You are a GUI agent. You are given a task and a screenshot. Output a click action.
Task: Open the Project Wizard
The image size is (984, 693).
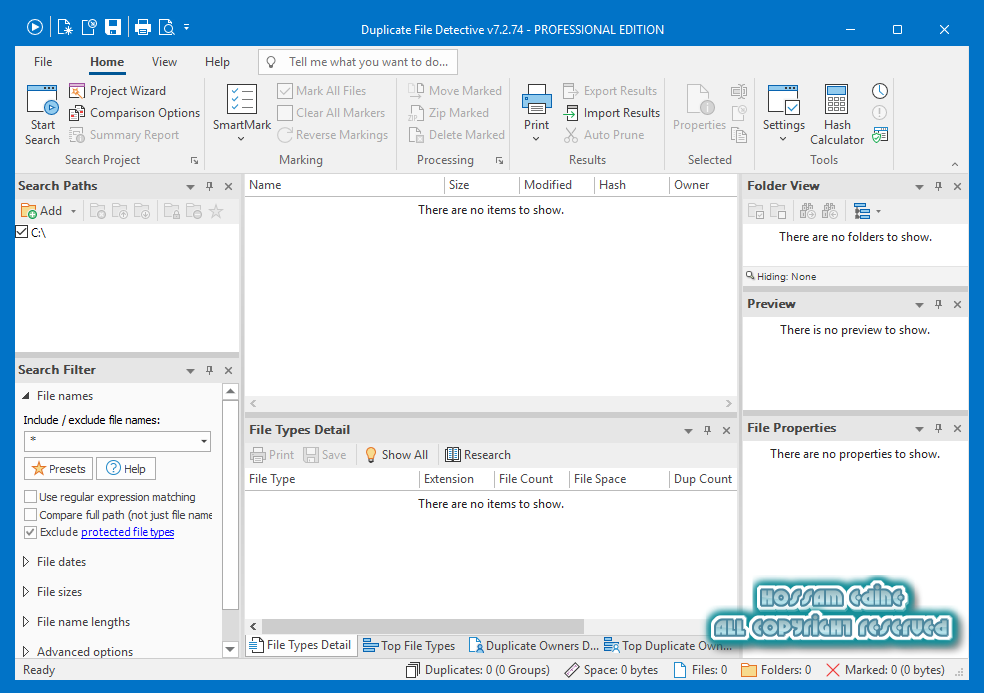(x=117, y=91)
